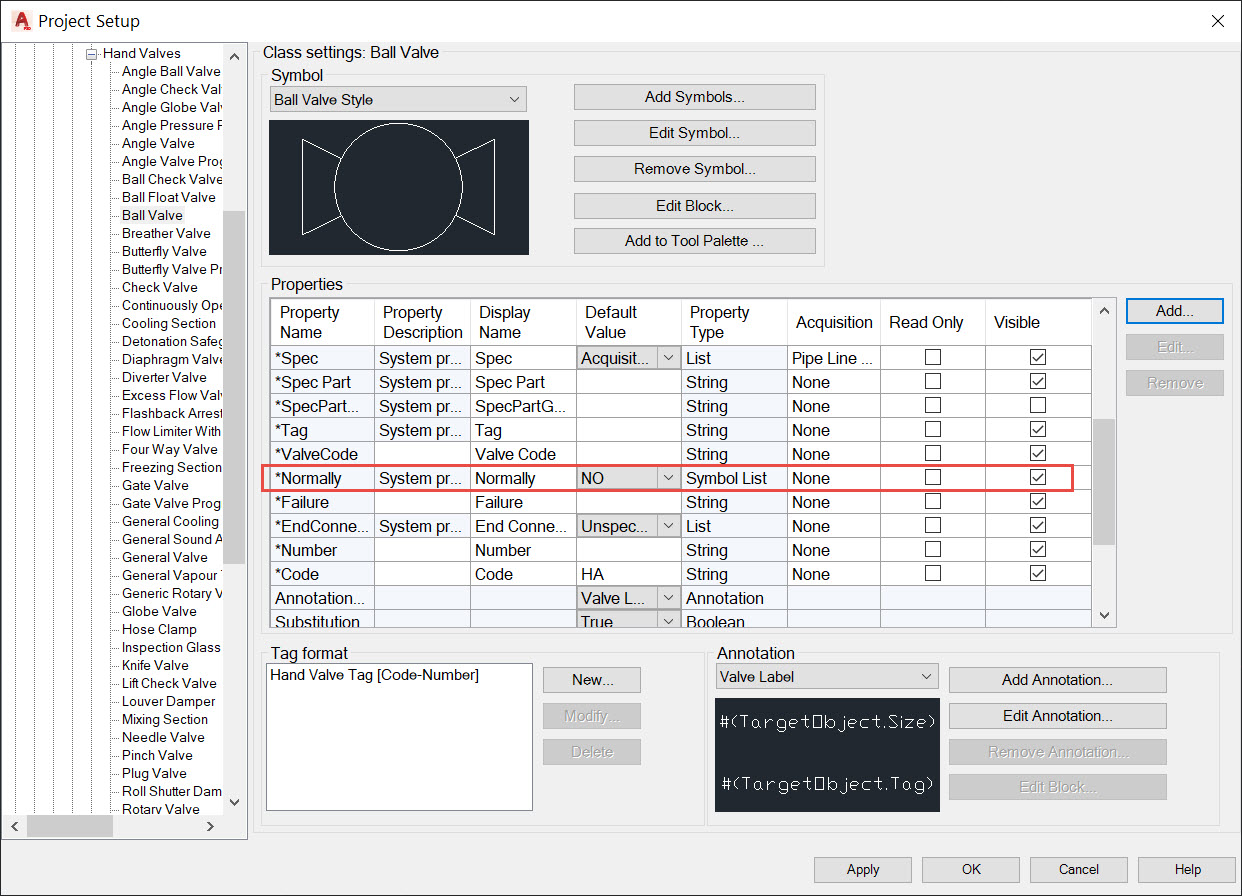Open the Normally default value NO dropdown

coord(669,478)
